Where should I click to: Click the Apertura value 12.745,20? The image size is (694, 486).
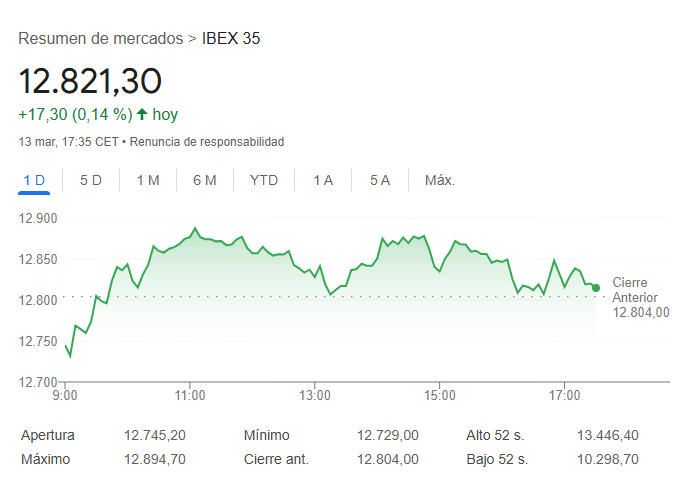tap(155, 435)
